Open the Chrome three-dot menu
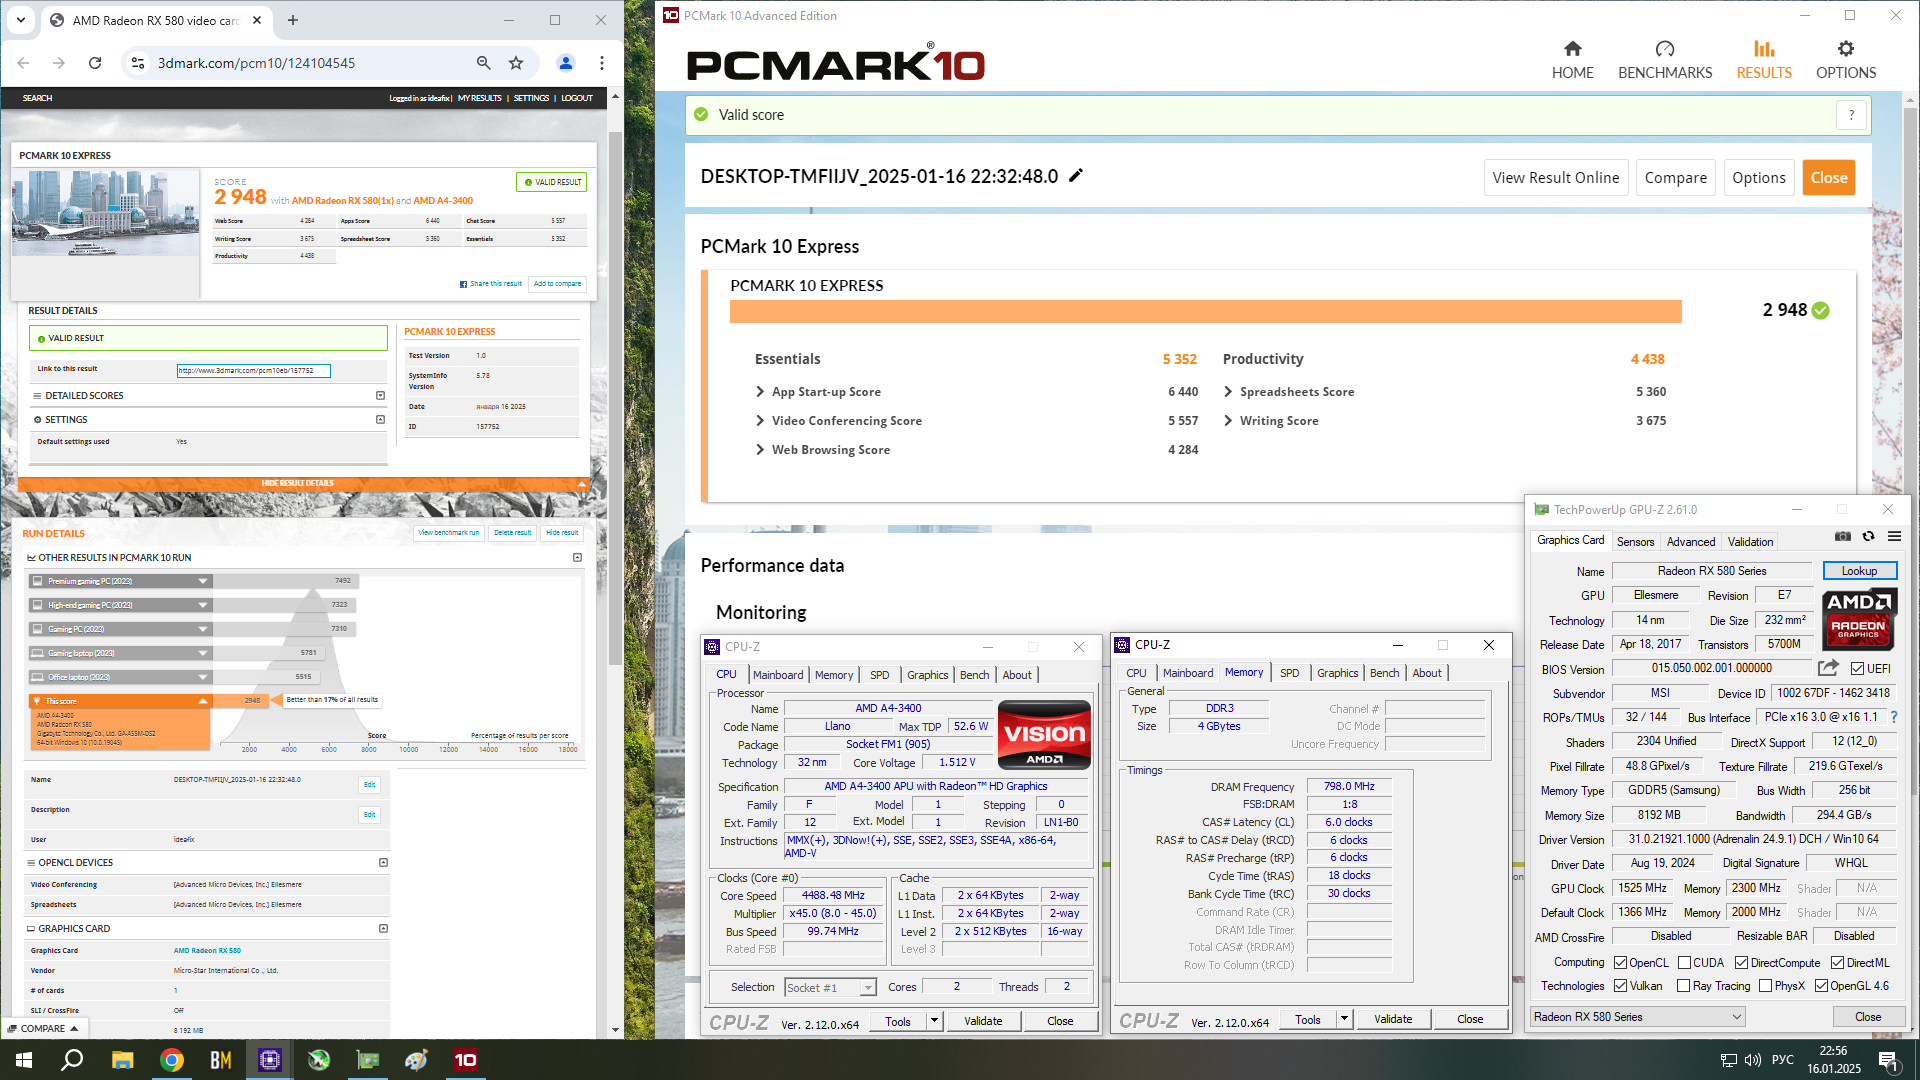The image size is (1920, 1080). (602, 63)
